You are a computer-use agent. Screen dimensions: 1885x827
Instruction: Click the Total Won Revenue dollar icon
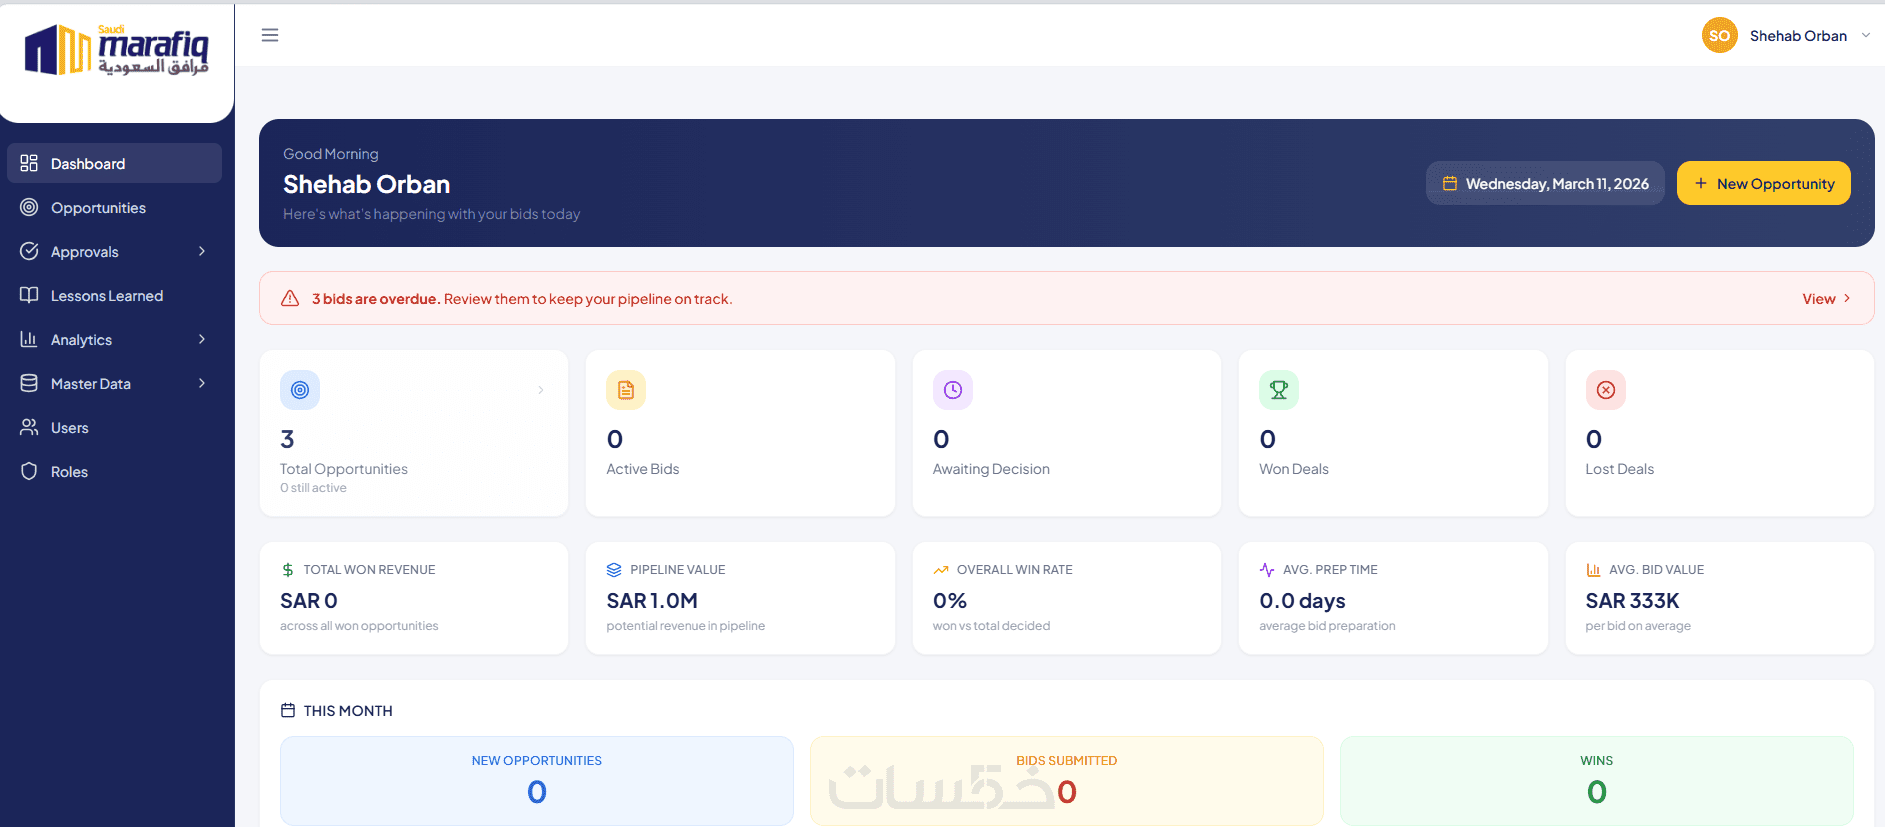[x=288, y=570]
